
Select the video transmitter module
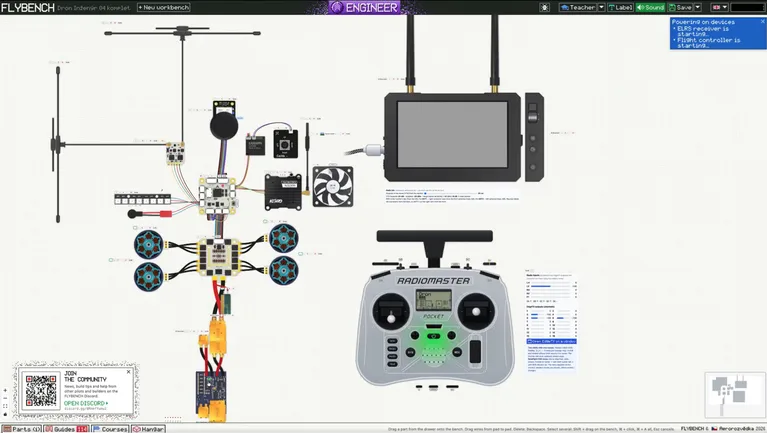click(x=283, y=192)
